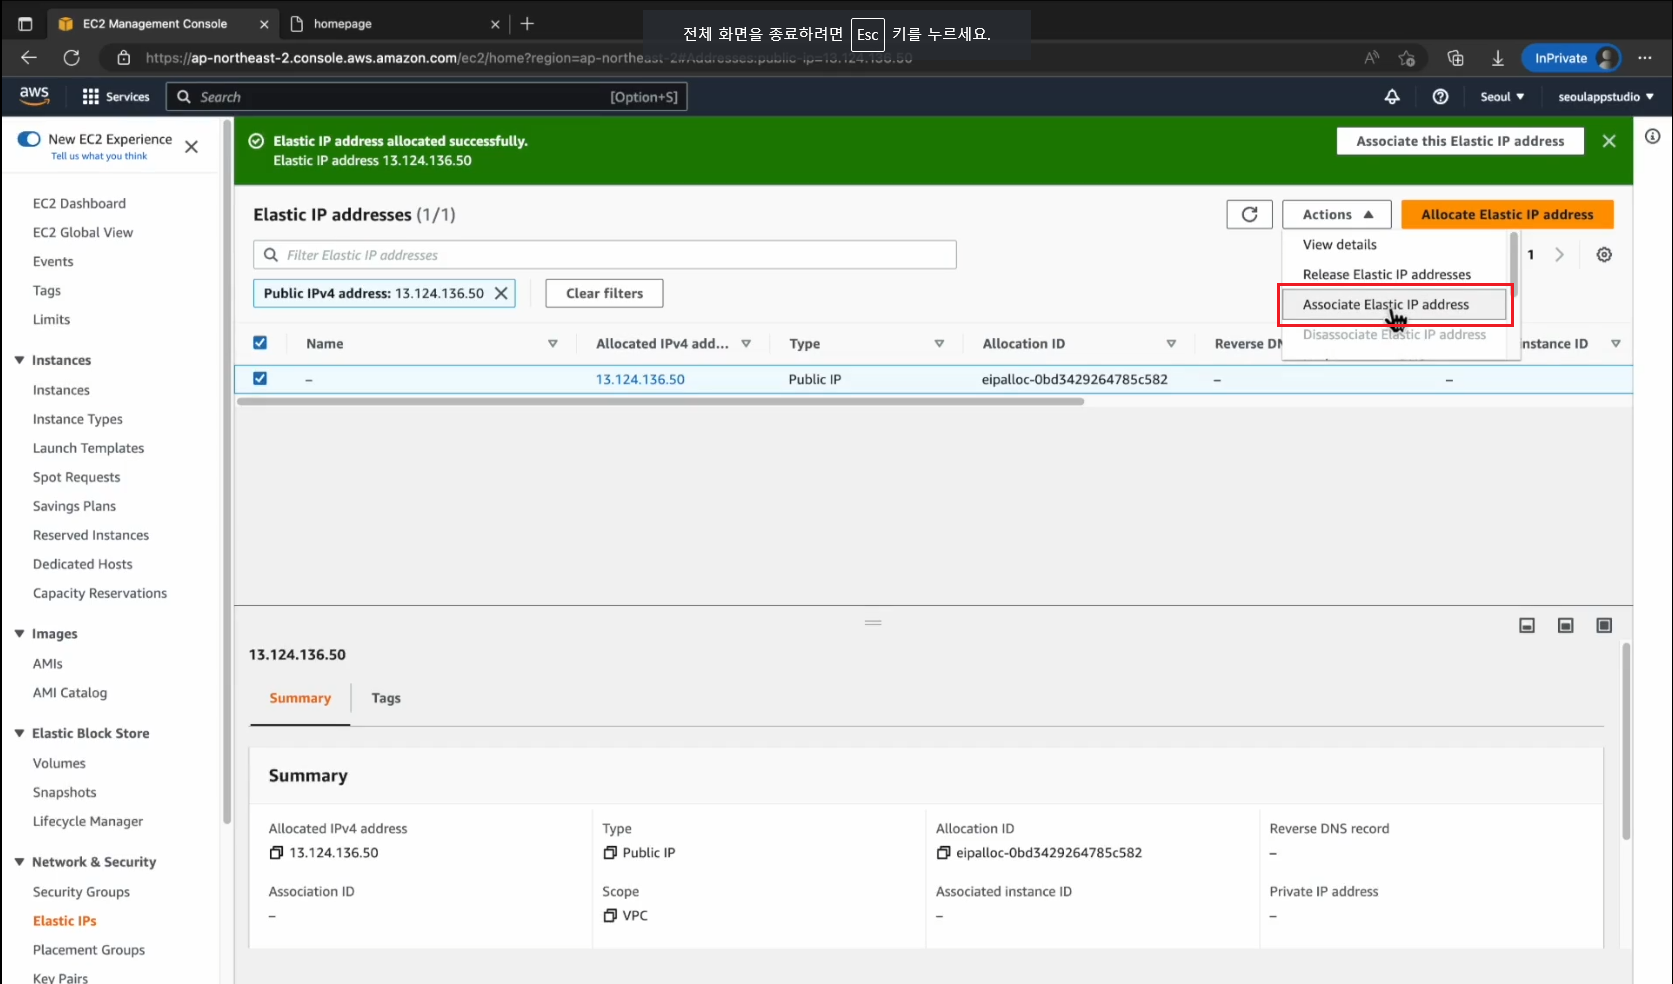Go to next page of results
Screen dimensions: 1673x984
1559,255
